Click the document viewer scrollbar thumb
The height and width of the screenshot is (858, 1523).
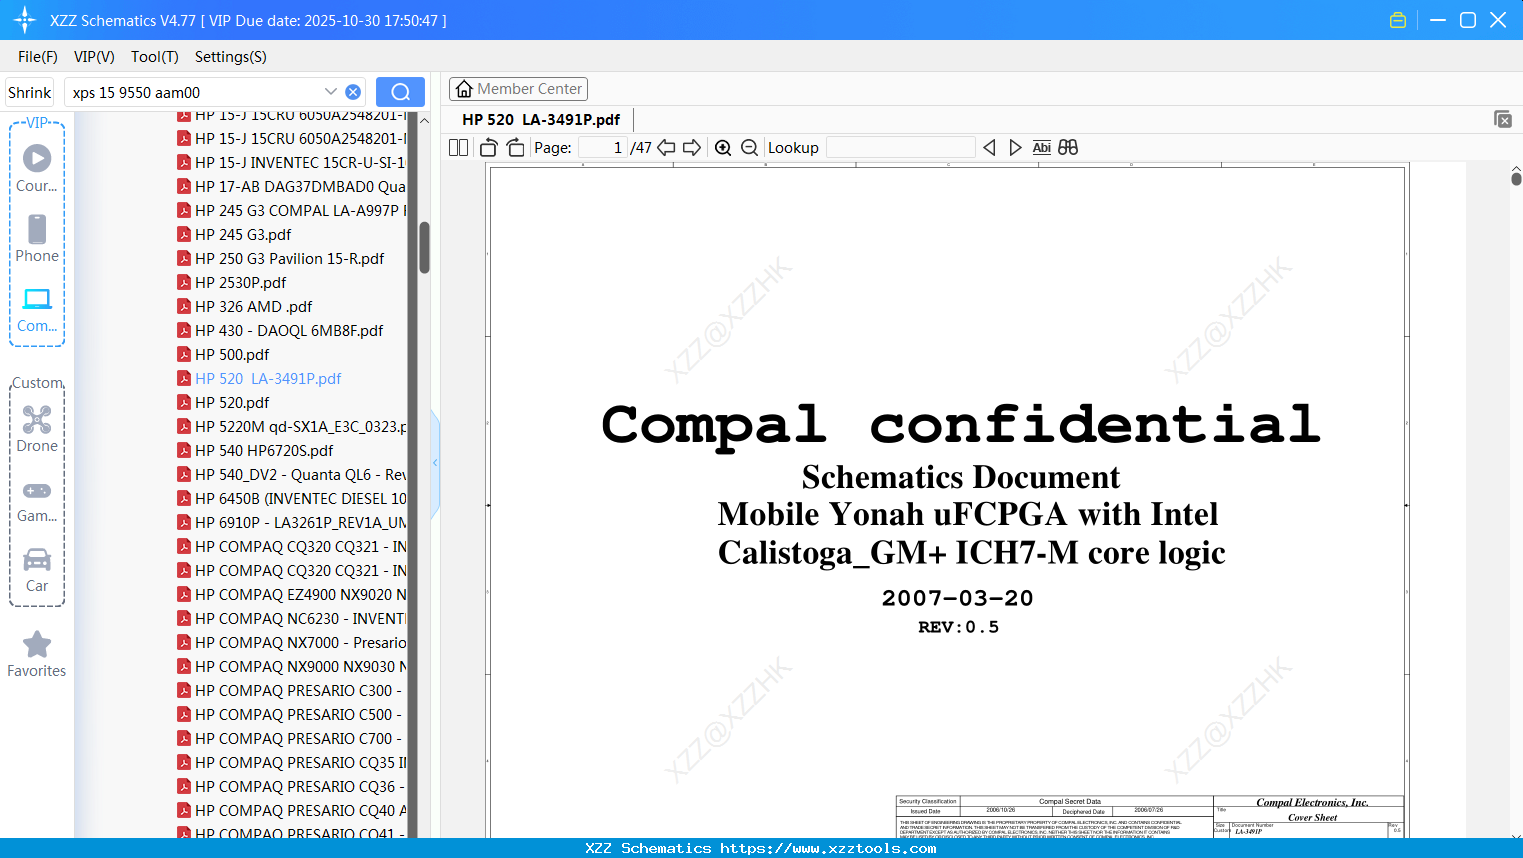(x=1516, y=177)
